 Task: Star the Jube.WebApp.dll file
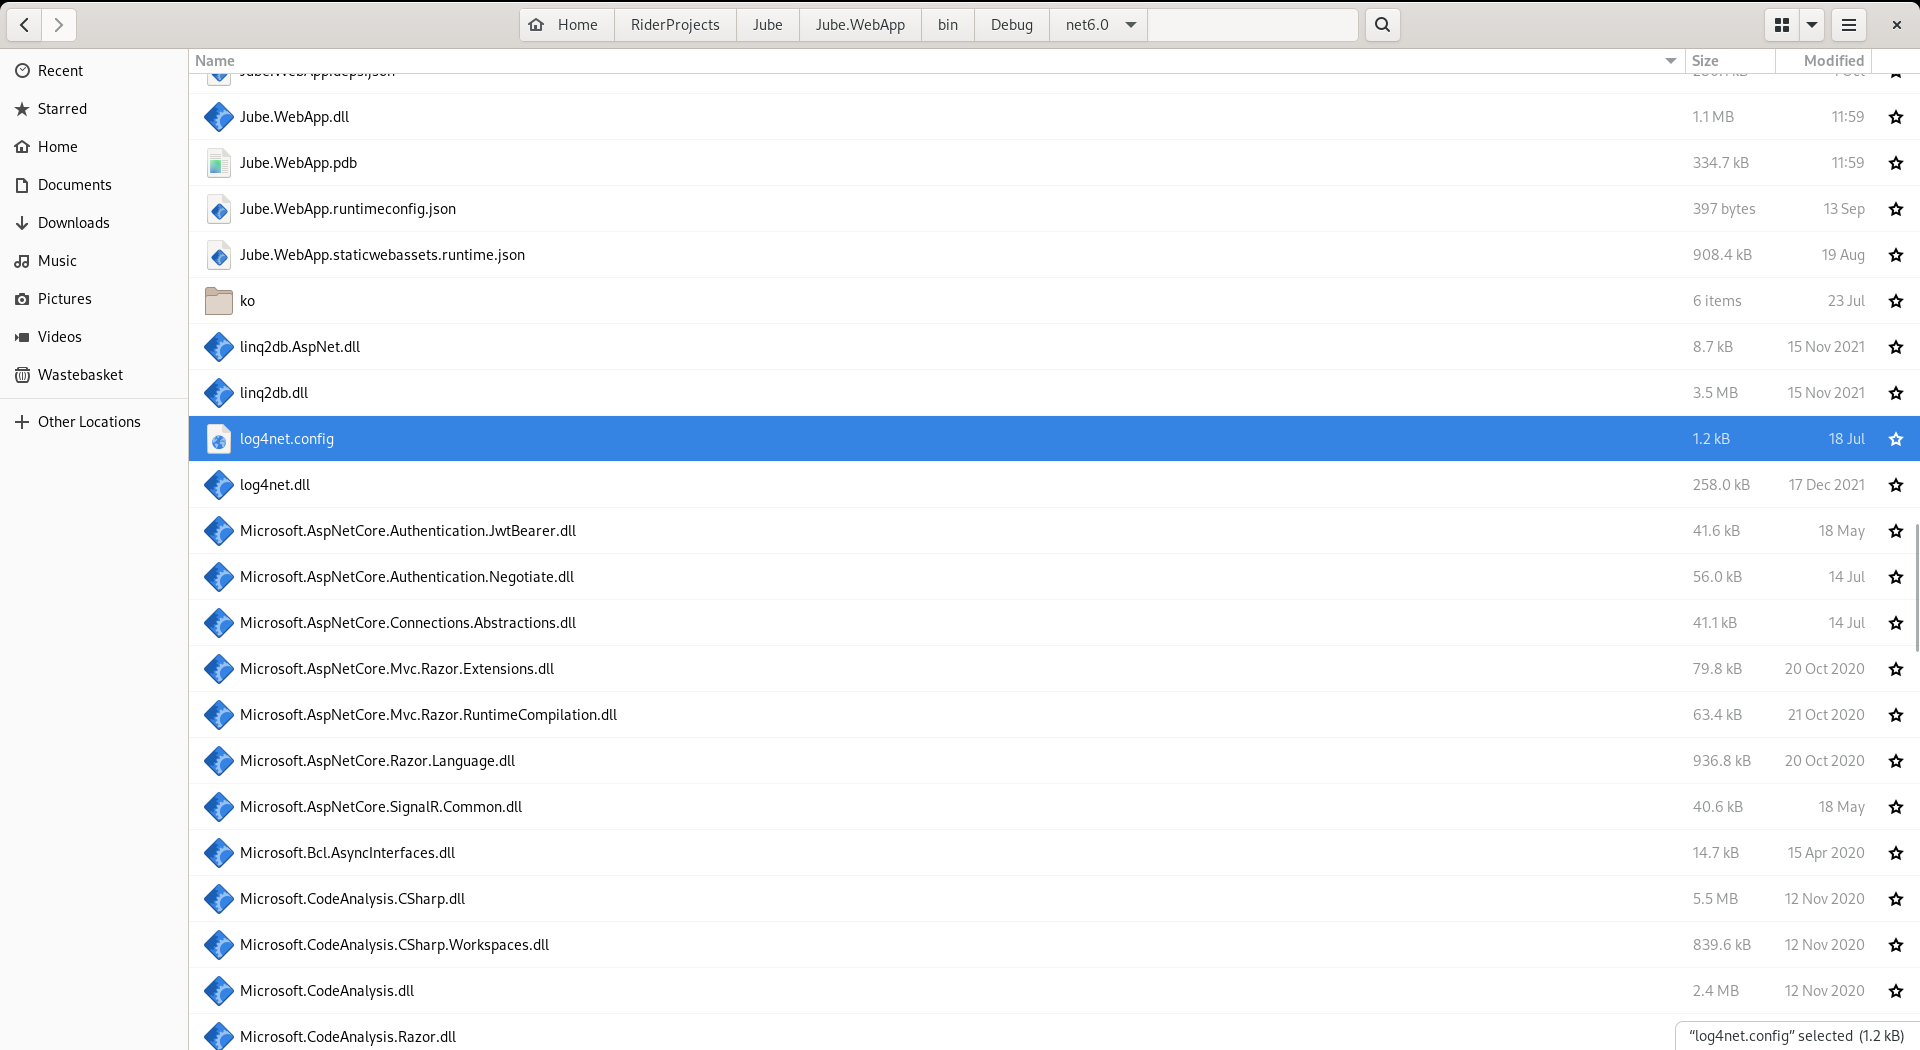pyautogui.click(x=1895, y=117)
